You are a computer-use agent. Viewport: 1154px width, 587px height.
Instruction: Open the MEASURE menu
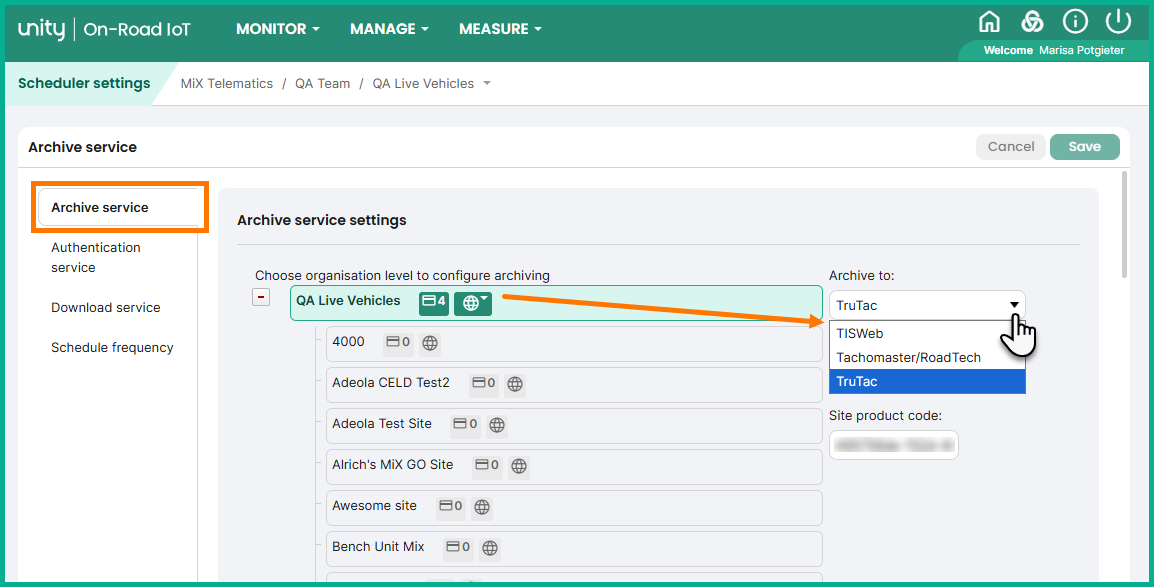[x=500, y=29]
